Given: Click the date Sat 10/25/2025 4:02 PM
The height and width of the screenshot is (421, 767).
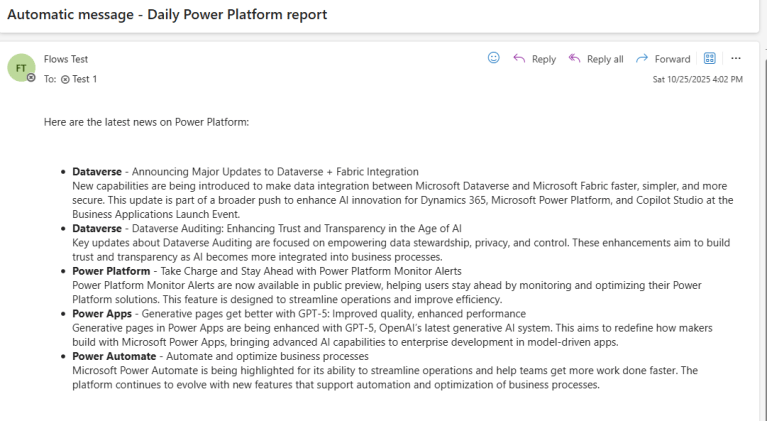Looking at the screenshot, I should [x=698, y=79].
